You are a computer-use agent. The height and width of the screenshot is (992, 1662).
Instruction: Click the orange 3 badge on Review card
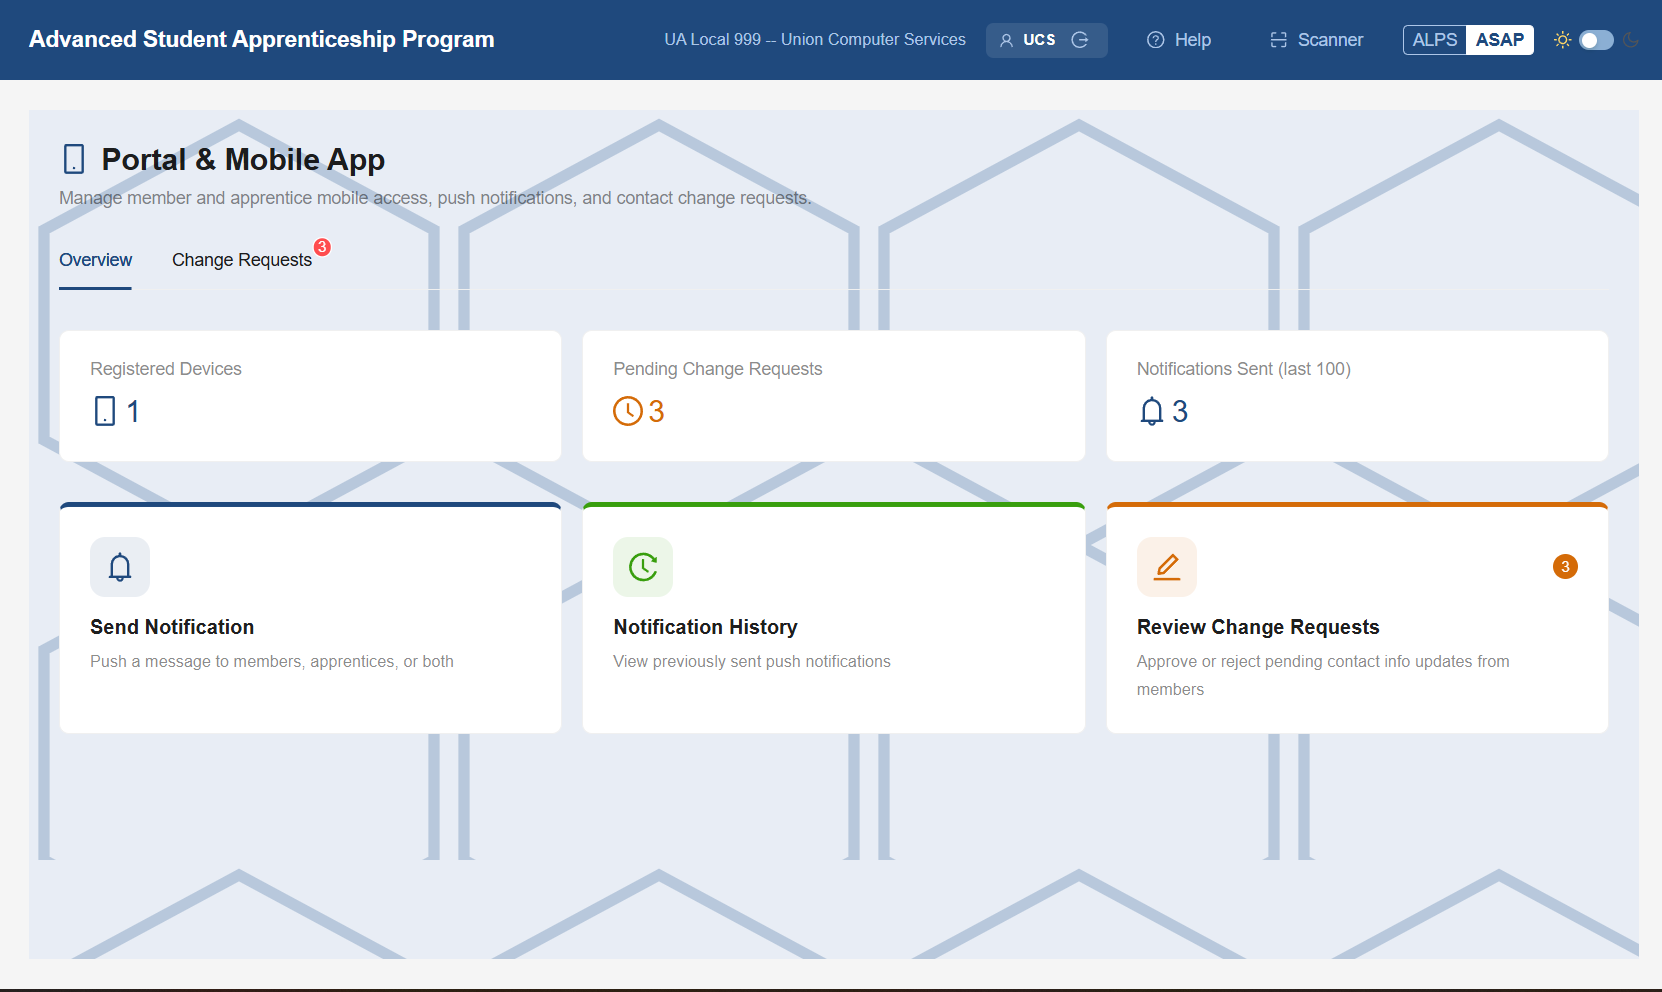pyautogui.click(x=1565, y=567)
